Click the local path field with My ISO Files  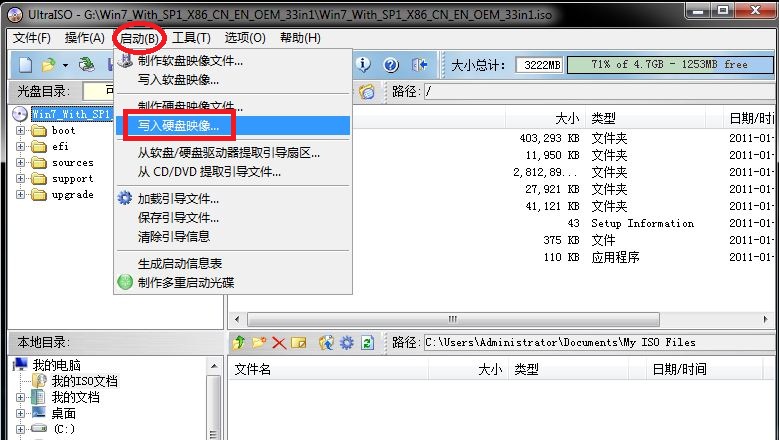596,343
